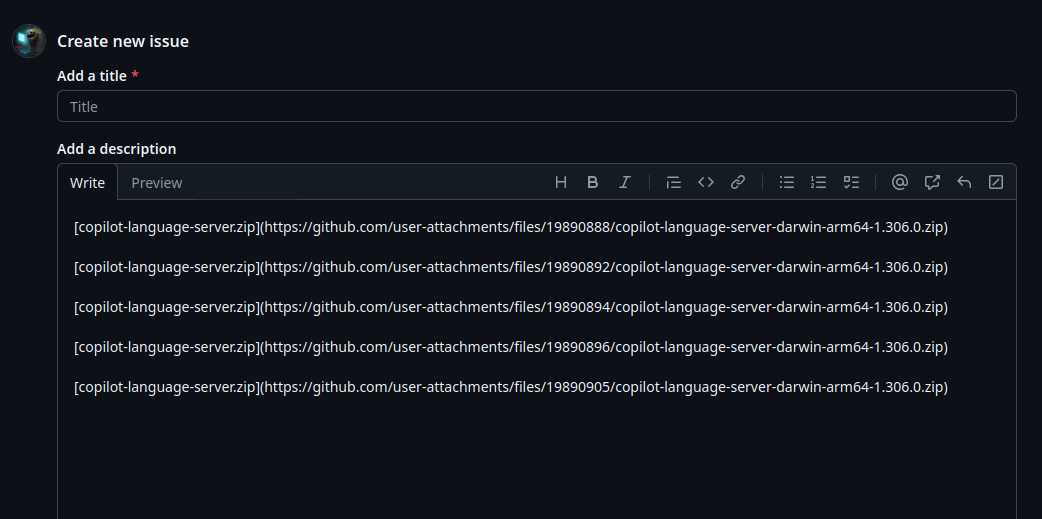Viewport: 1042px width, 519px height.
Task: Select the Write tab
Action: [88, 182]
